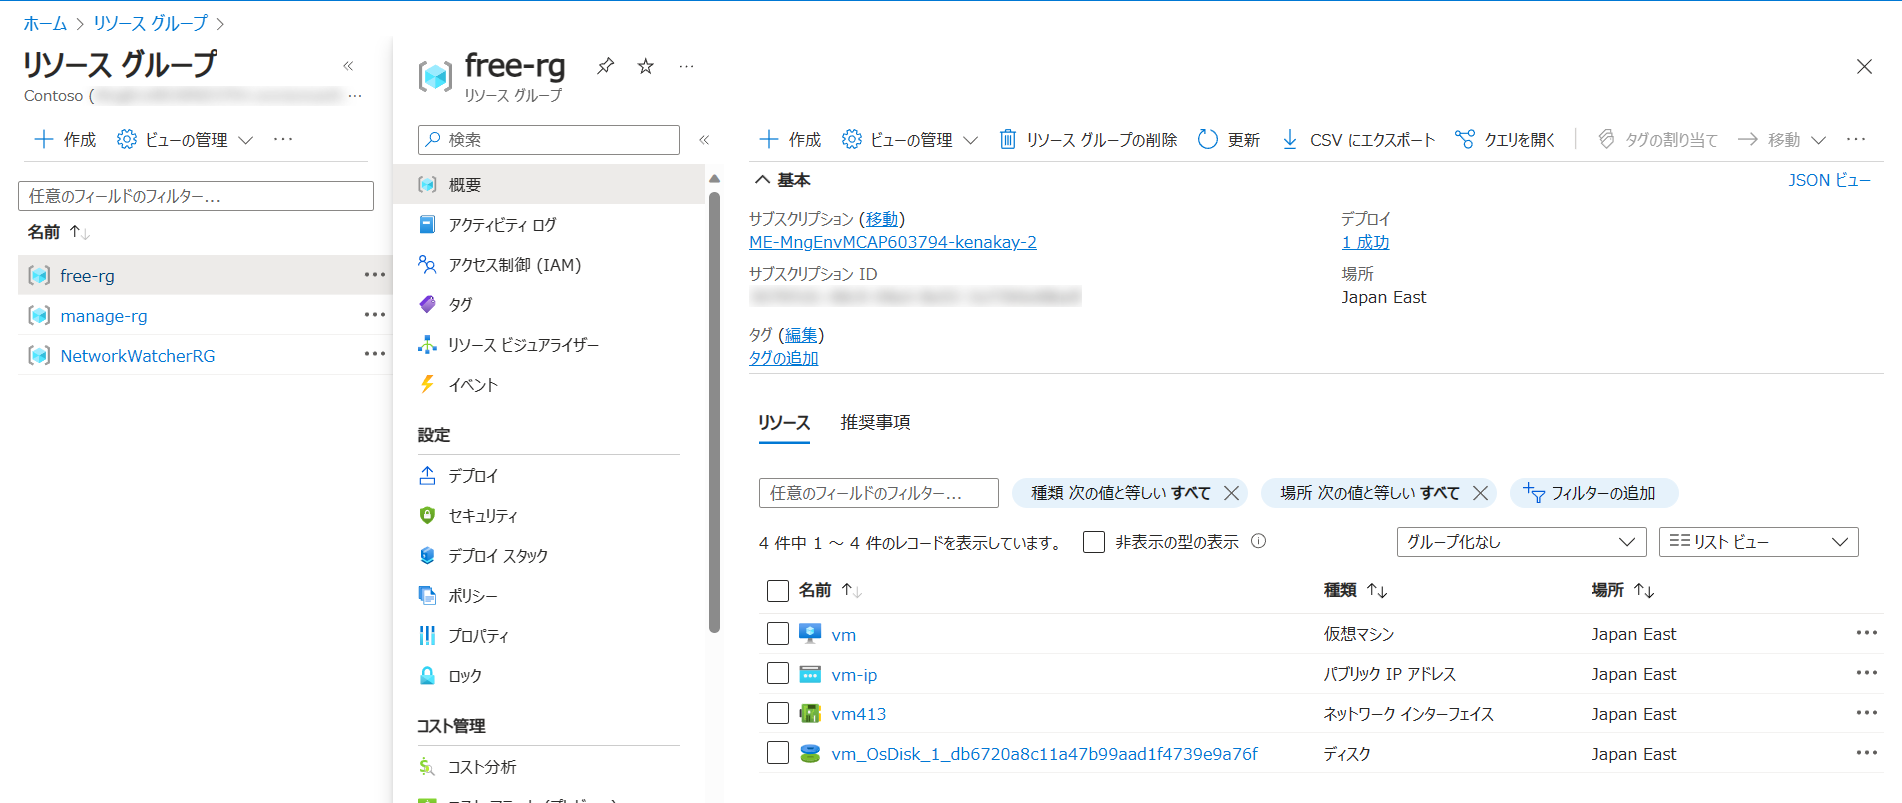Export to CSV using download icon
The image size is (1902, 803).
1290,140
